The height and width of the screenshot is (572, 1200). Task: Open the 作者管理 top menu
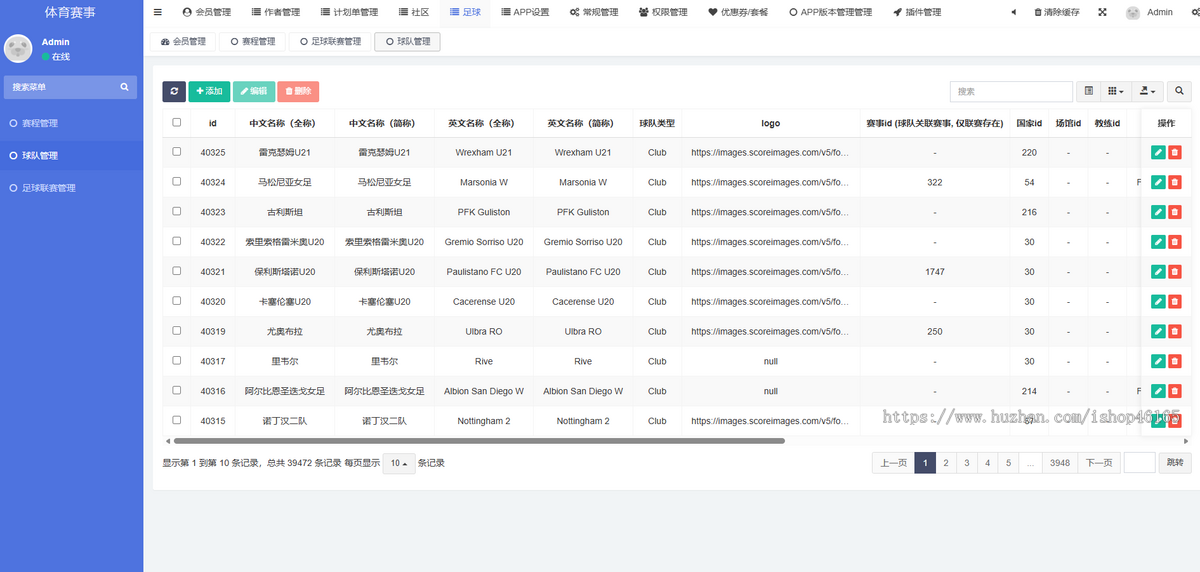click(275, 12)
